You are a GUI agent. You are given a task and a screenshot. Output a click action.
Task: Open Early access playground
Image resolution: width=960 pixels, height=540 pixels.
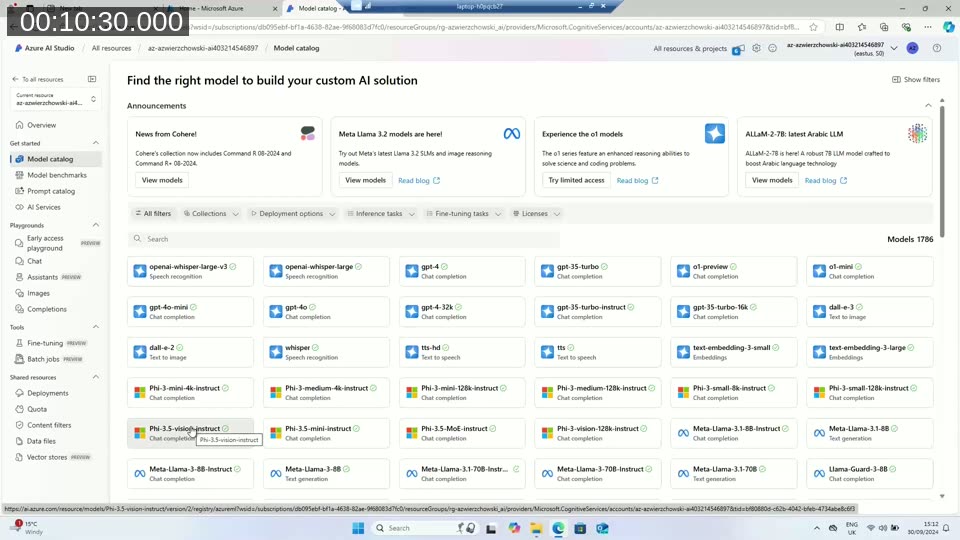(45, 243)
